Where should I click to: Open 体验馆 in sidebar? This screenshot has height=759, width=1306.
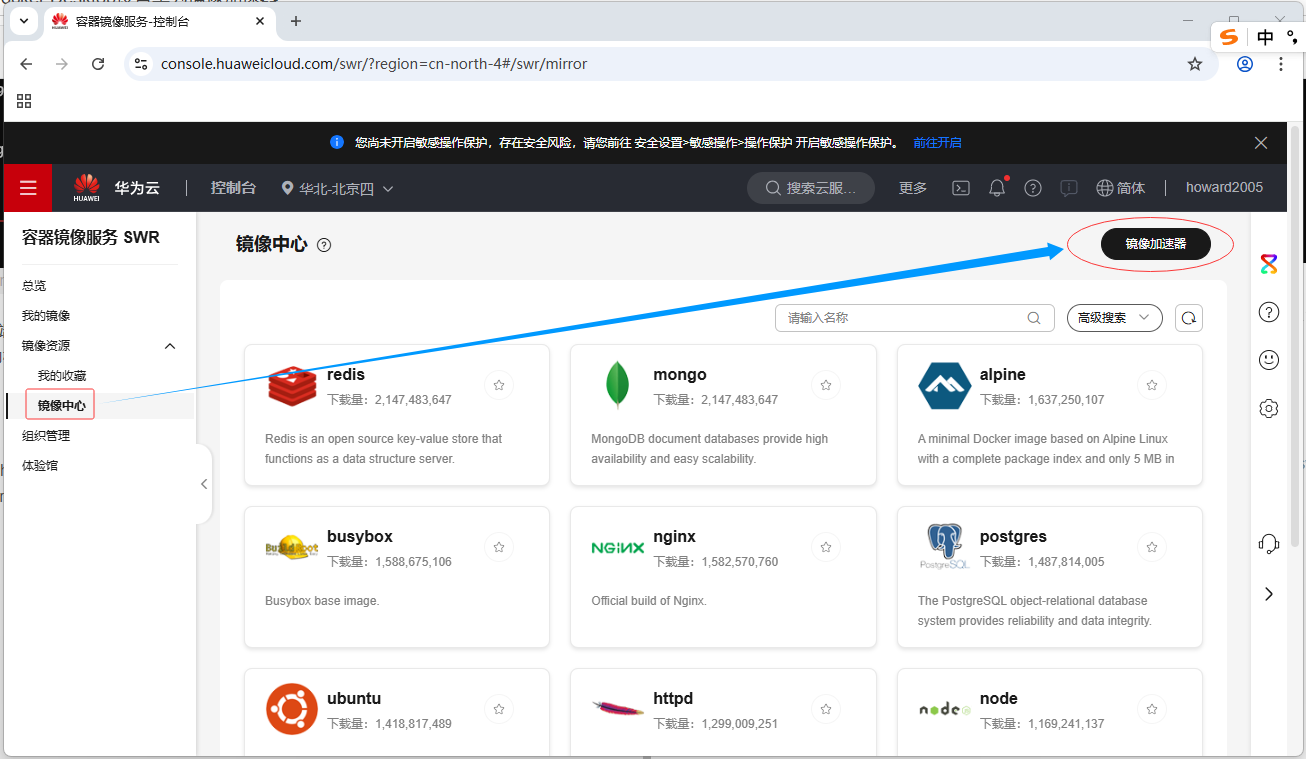click(x=40, y=466)
